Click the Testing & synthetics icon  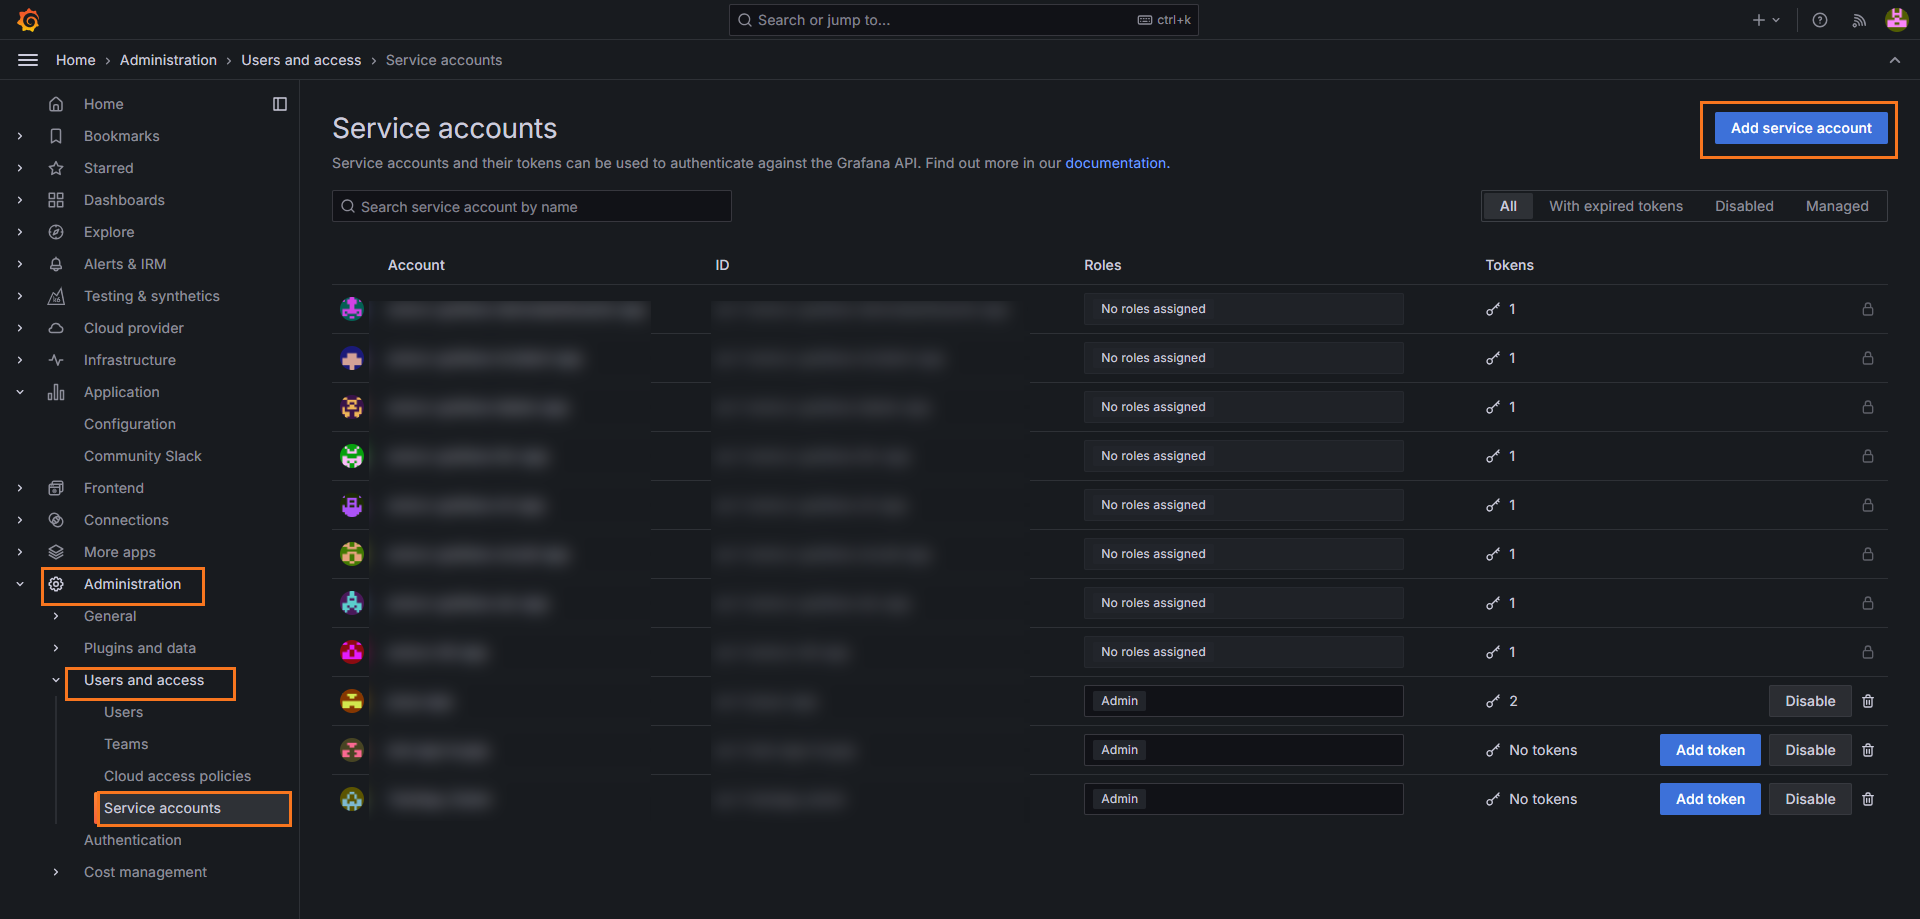coord(56,296)
